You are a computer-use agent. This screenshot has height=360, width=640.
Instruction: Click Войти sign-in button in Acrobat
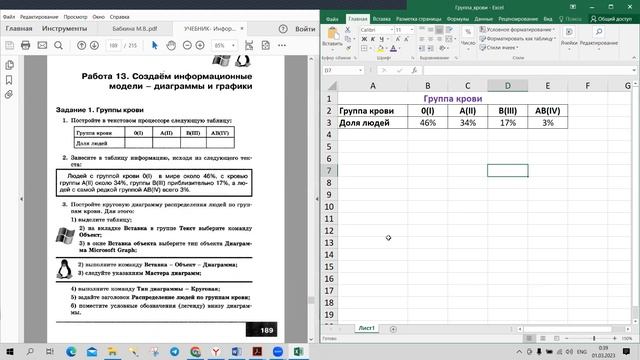305,29
